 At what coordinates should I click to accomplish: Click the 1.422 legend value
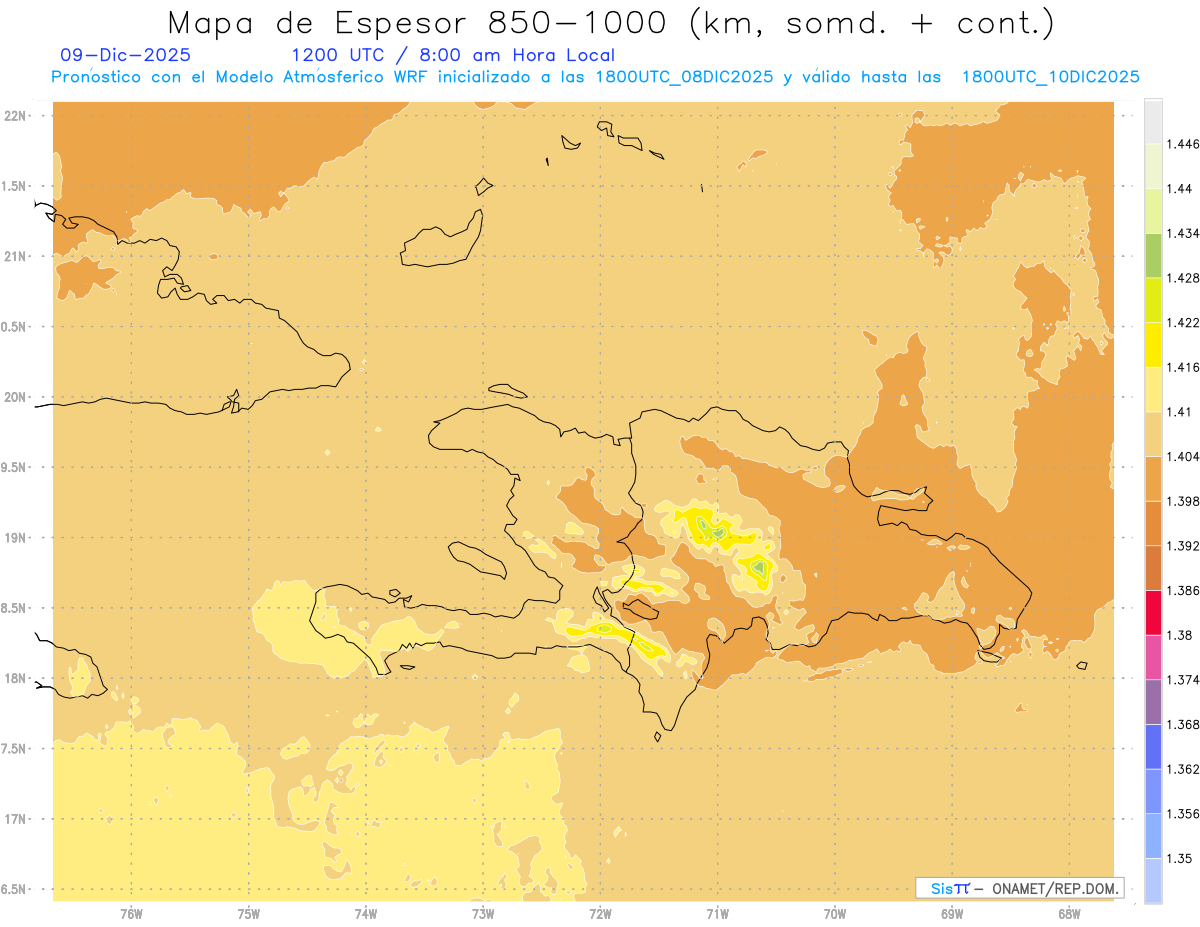1183,322
